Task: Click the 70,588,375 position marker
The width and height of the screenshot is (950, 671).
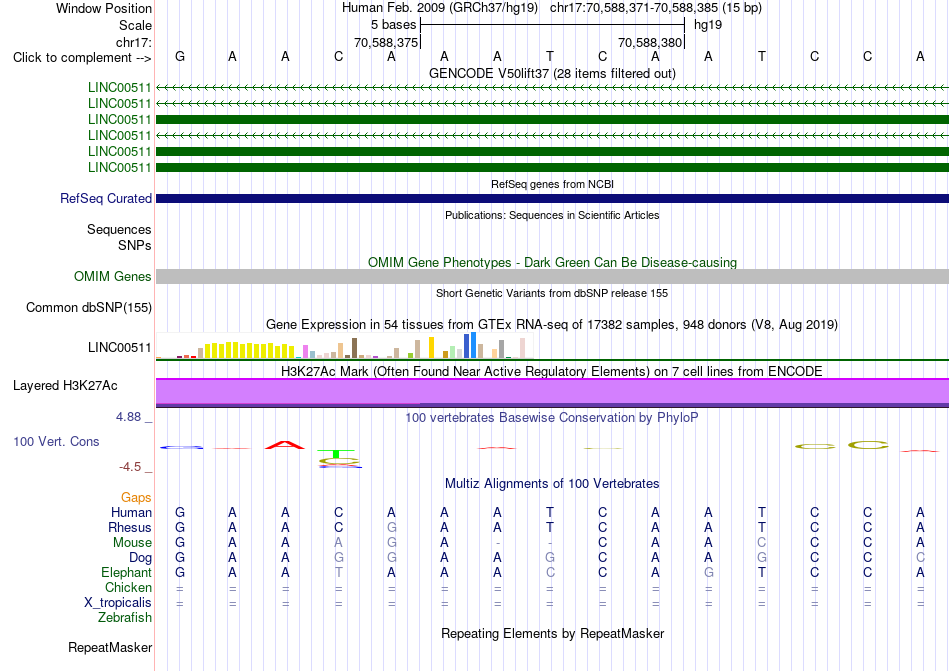Action: point(387,42)
